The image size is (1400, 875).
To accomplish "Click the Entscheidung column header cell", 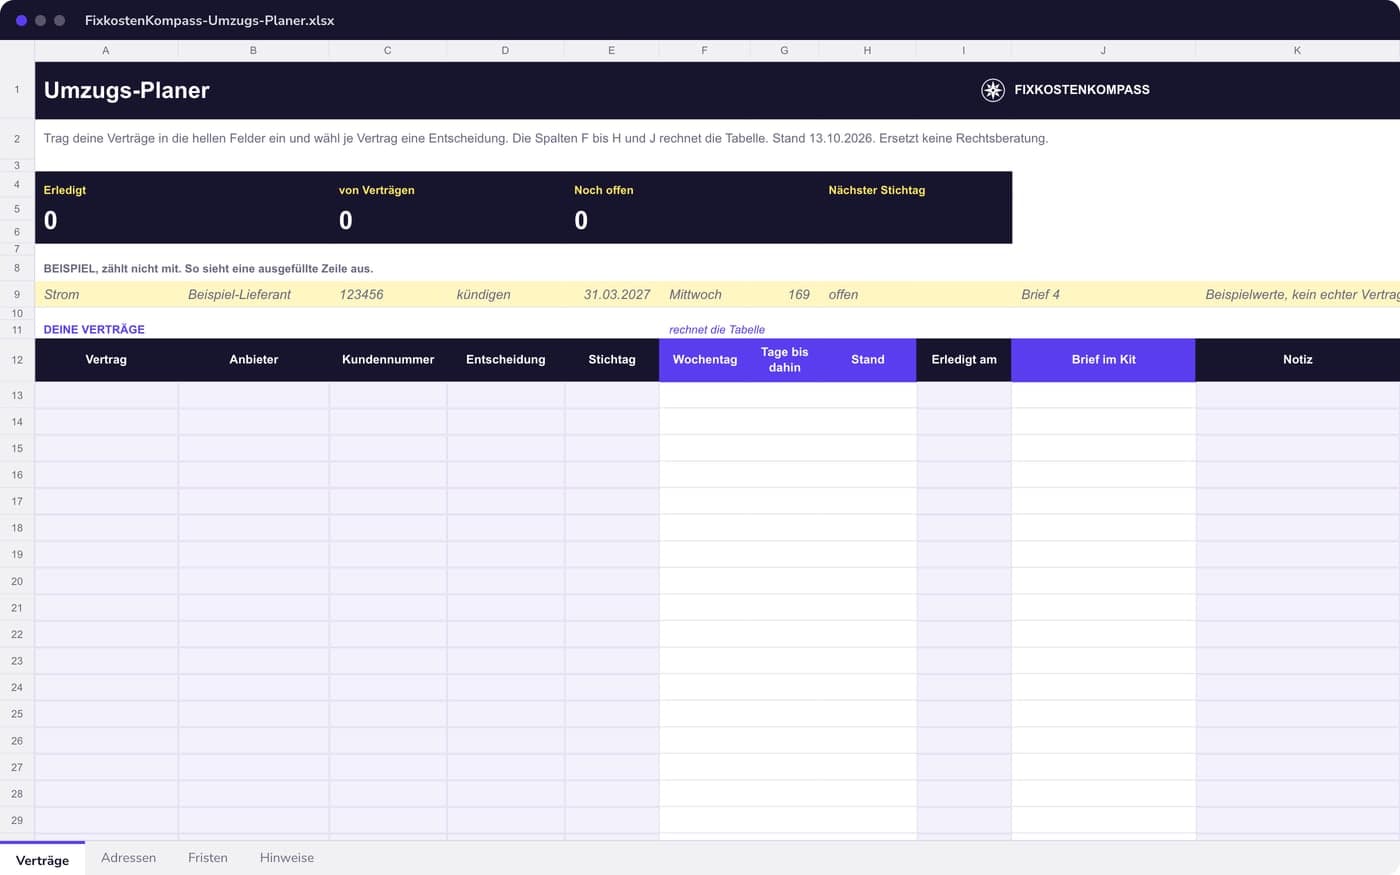I will coord(506,360).
